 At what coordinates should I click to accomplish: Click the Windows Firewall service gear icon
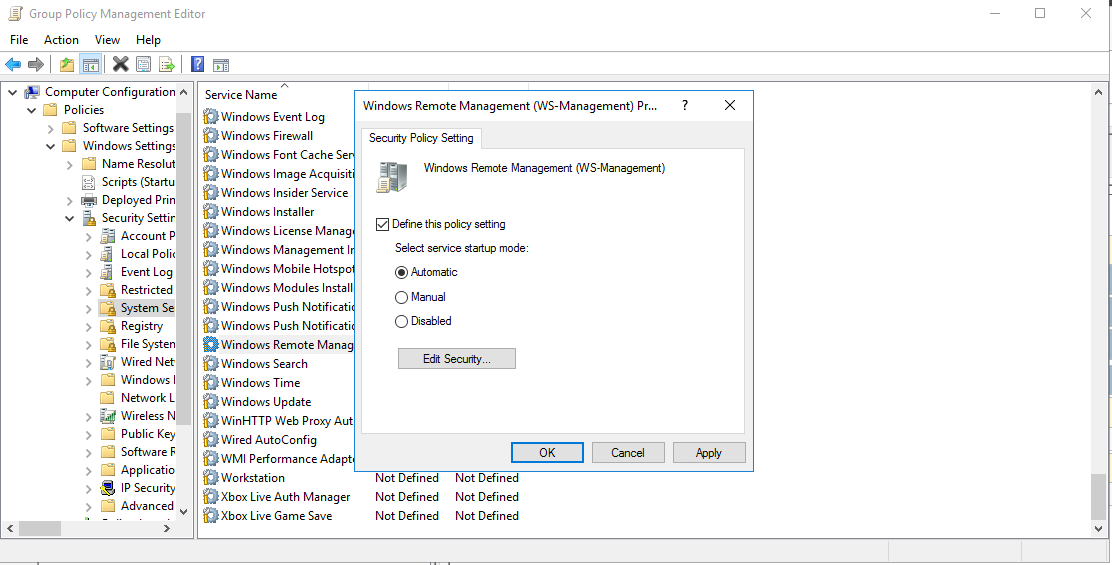211,135
